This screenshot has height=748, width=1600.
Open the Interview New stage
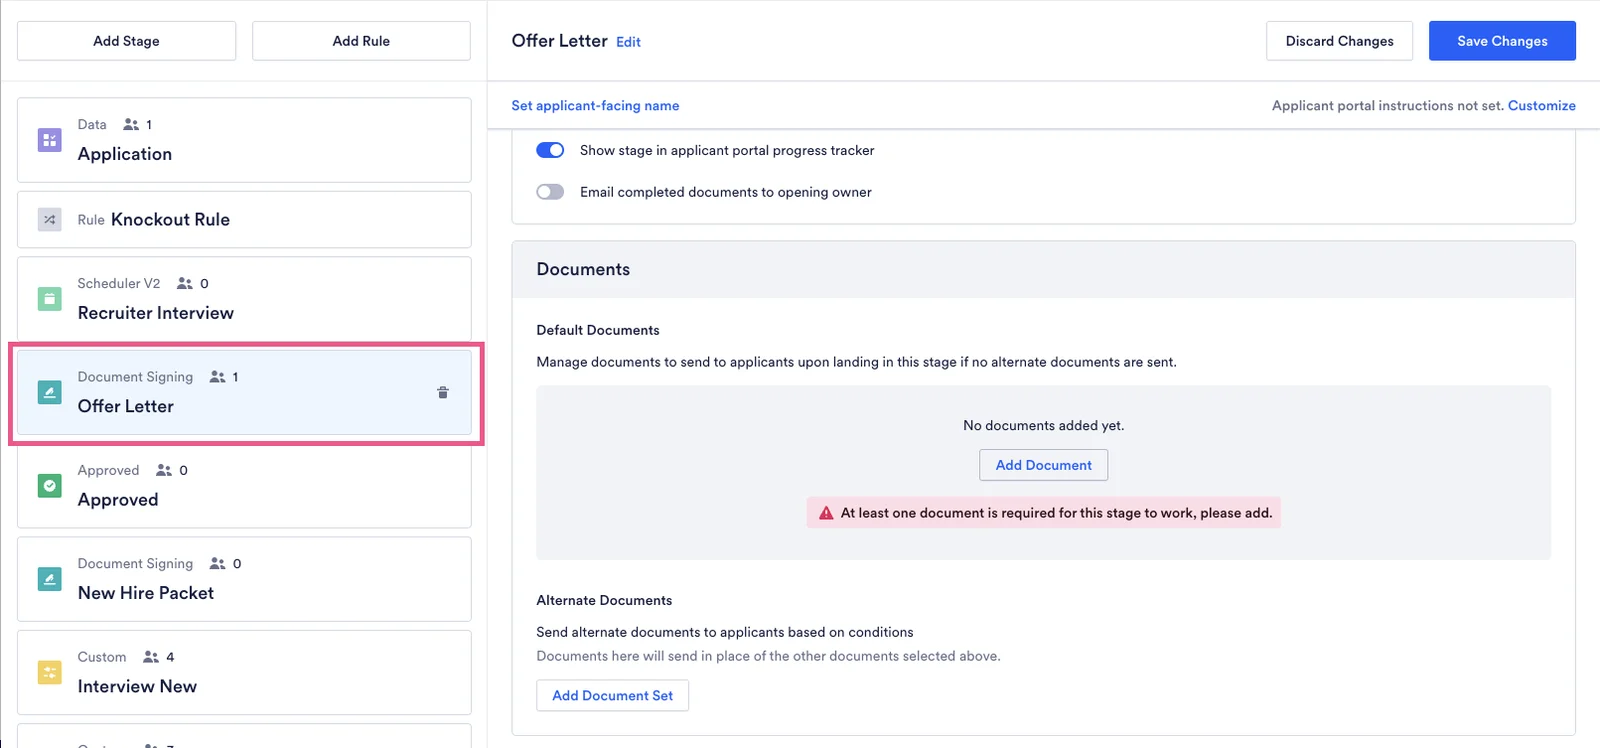click(244, 672)
